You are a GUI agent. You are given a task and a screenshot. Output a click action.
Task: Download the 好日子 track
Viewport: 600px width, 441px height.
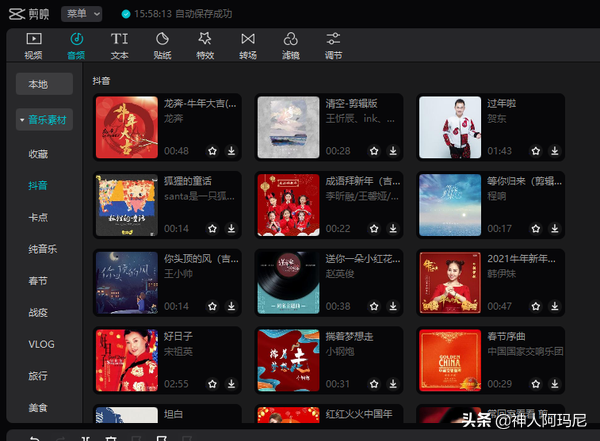232,384
